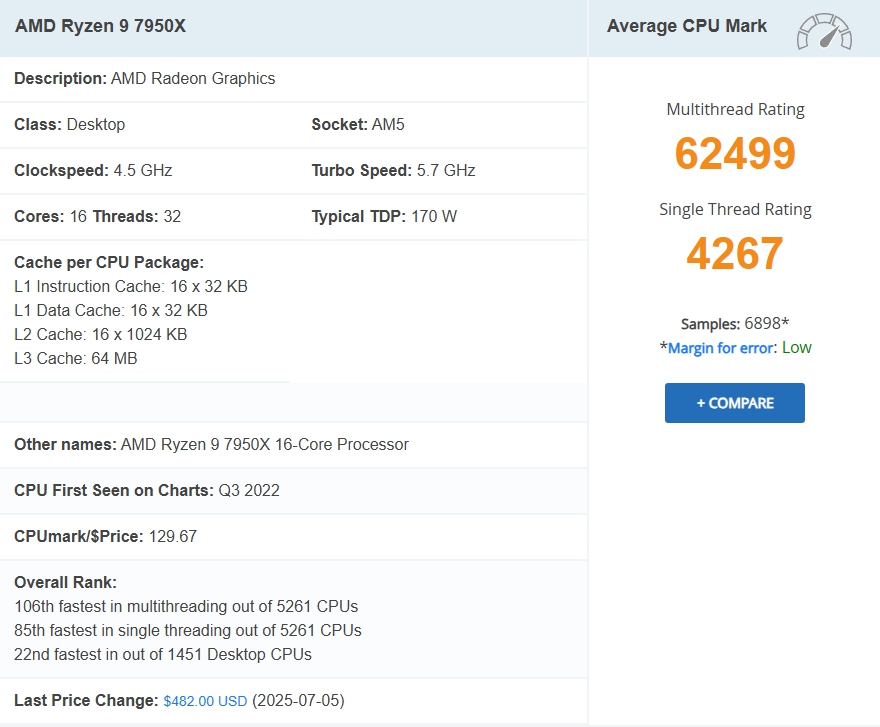880x727 pixels.
Task: Click the Cores: 16 value
Action: coord(51,217)
